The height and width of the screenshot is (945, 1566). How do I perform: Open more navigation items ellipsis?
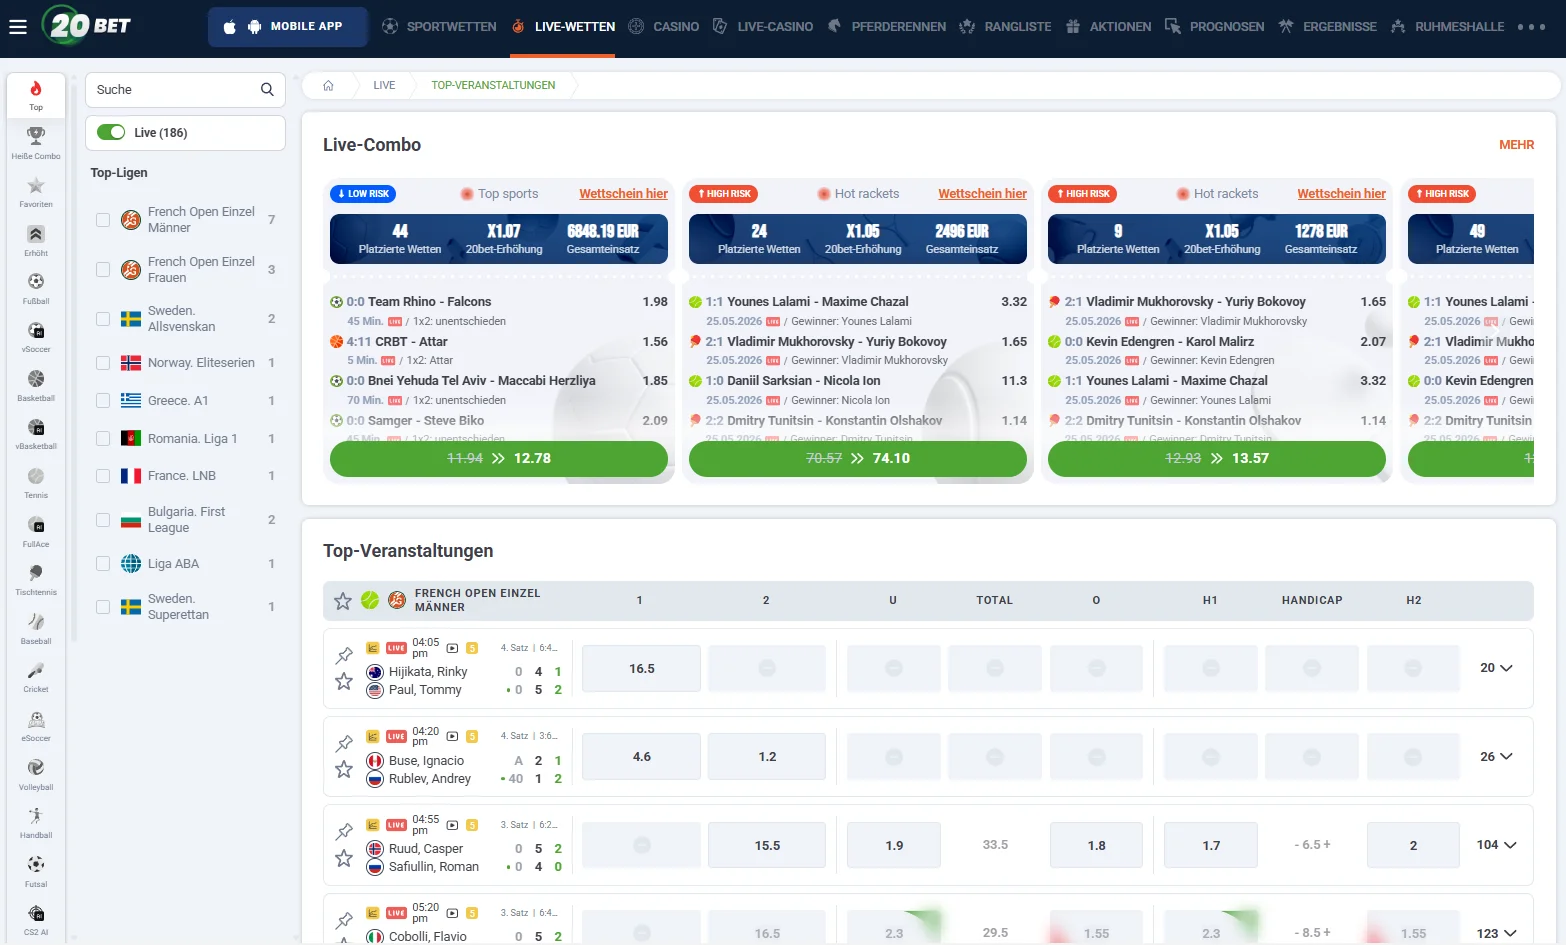tap(1531, 27)
